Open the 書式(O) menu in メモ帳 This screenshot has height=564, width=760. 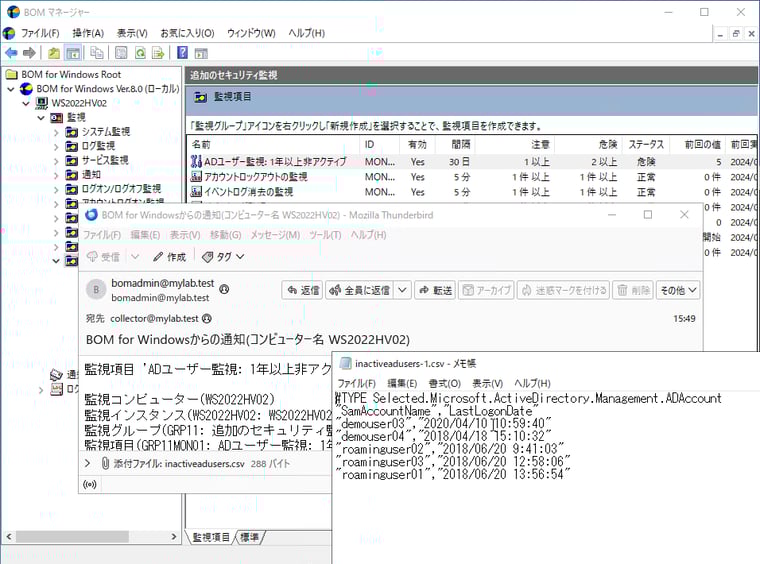click(444, 383)
